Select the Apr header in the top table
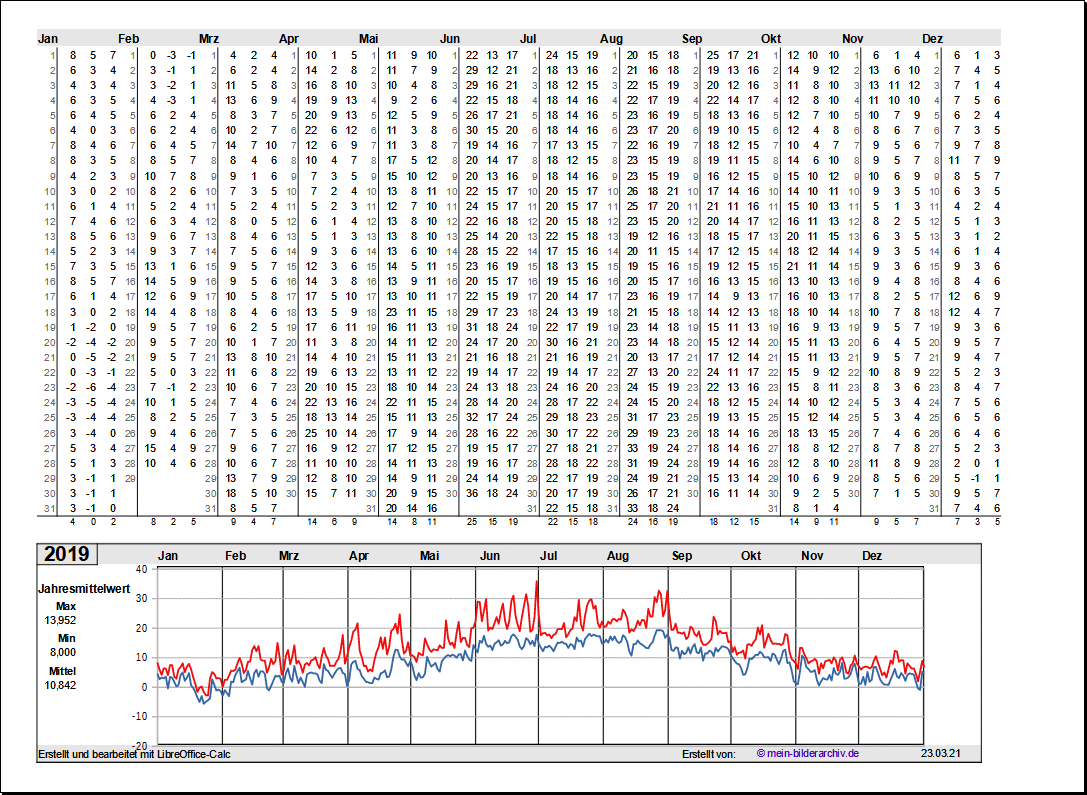Image resolution: width=1087 pixels, height=795 pixels. (288, 38)
